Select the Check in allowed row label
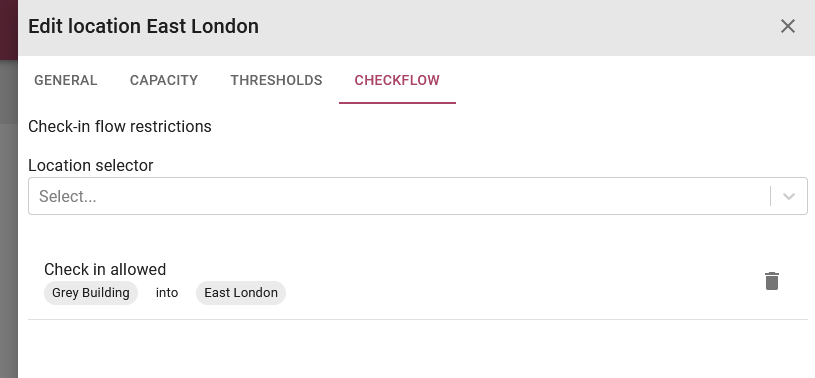This screenshot has width=815, height=378. pyautogui.click(x=105, y=269)
